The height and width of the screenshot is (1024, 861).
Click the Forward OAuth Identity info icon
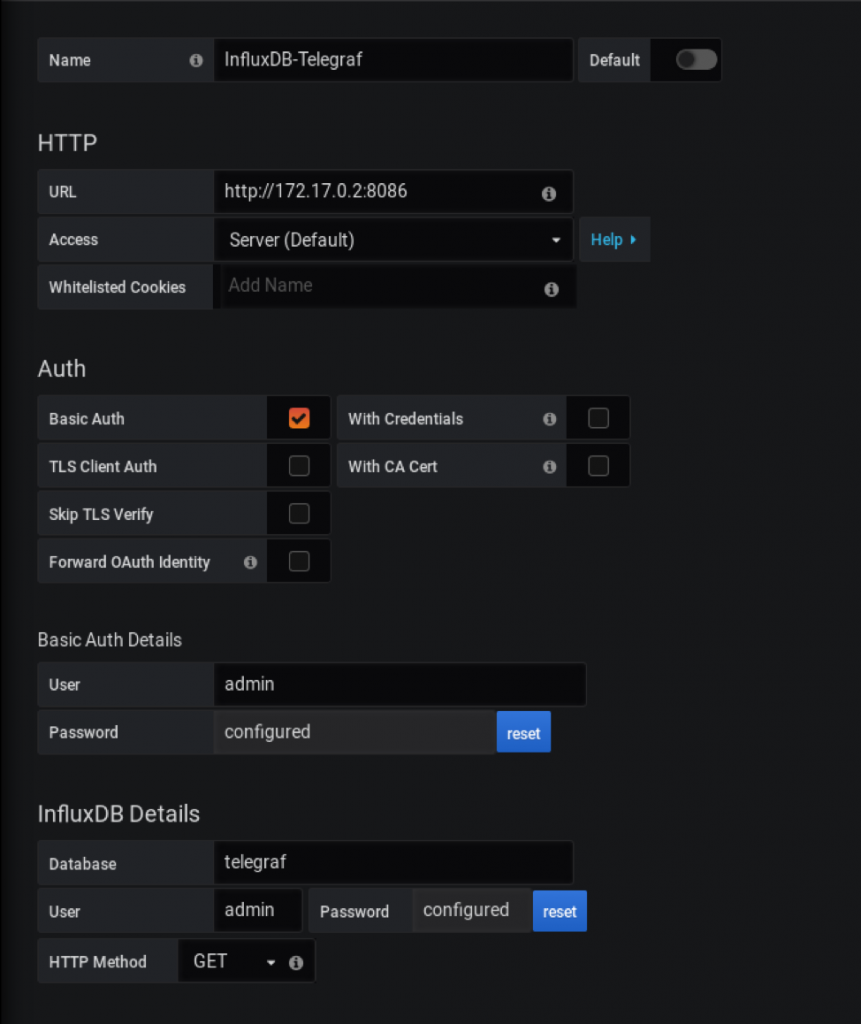tap(250, 562)
